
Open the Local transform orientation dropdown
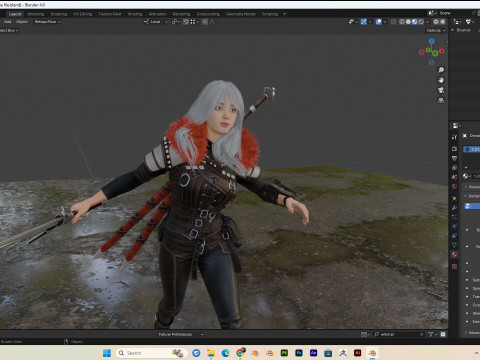156,22
